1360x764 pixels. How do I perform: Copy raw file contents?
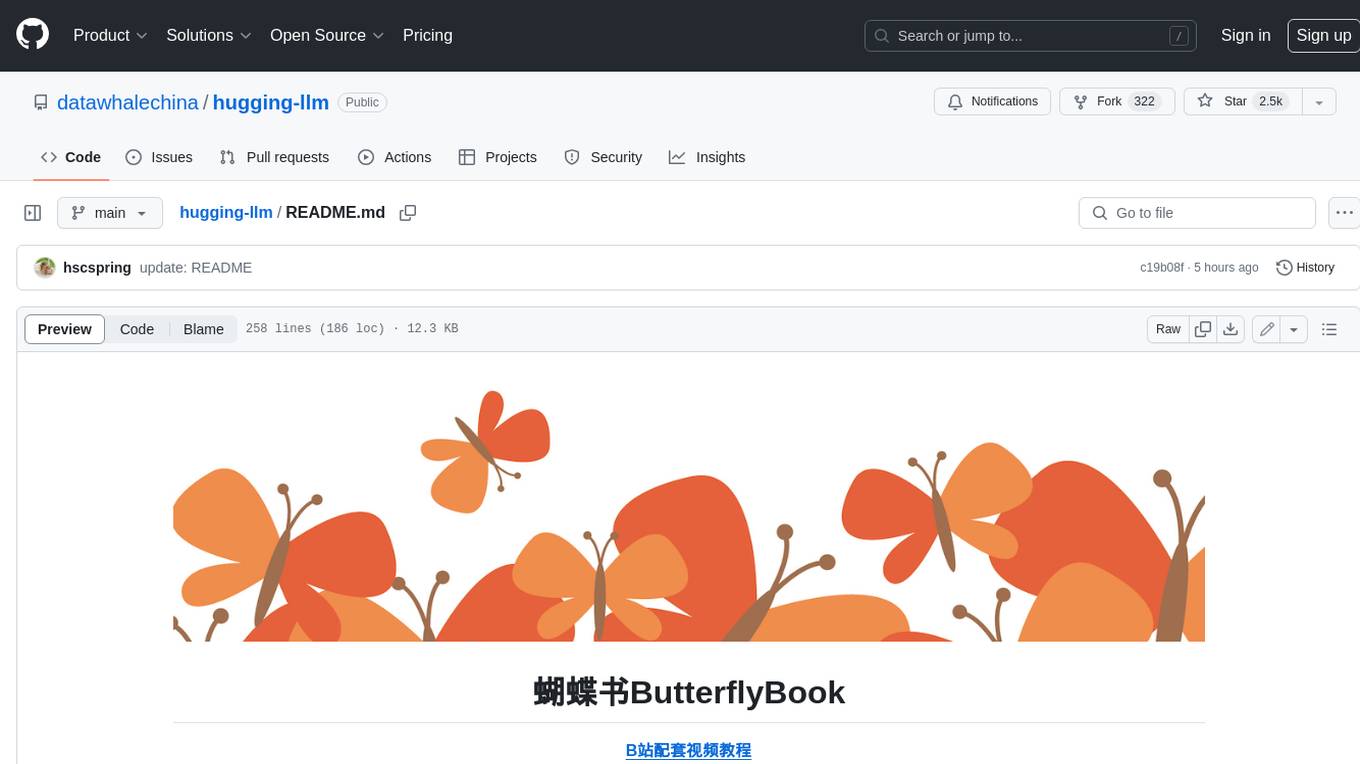tap(1203, 329)
